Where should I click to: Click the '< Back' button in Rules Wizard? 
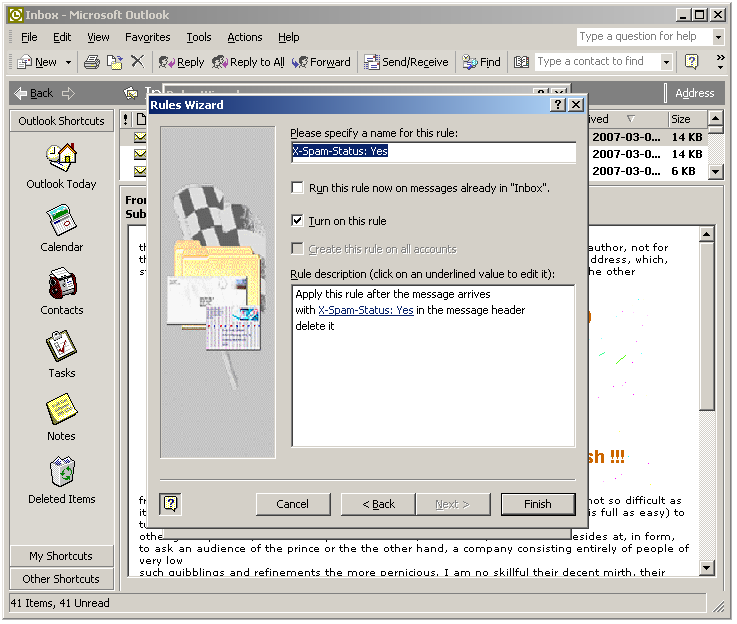(x=378, y=504)
